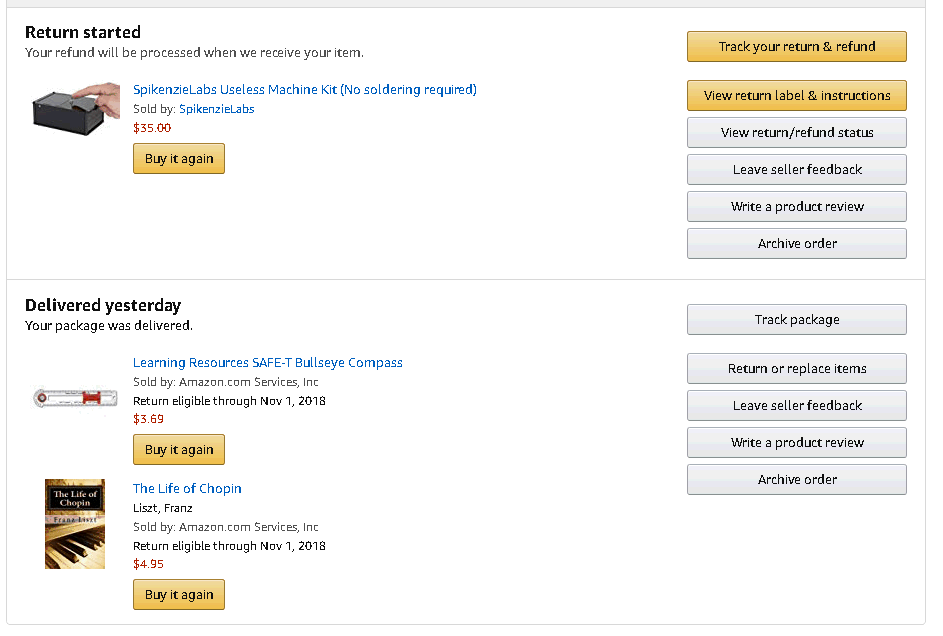Check the return/refund status

796,132
